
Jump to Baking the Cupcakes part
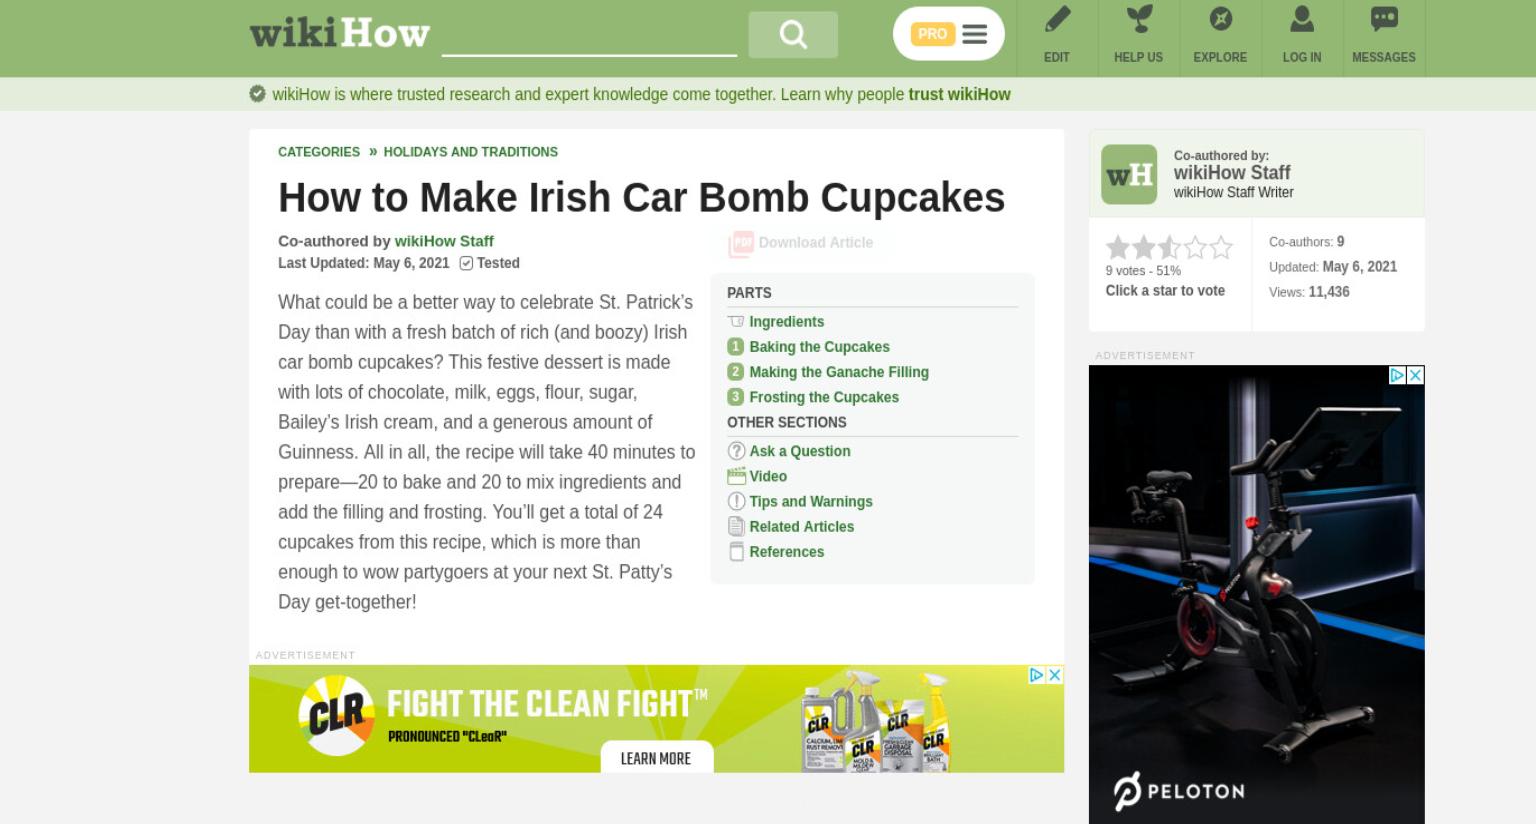click(819, 347)
